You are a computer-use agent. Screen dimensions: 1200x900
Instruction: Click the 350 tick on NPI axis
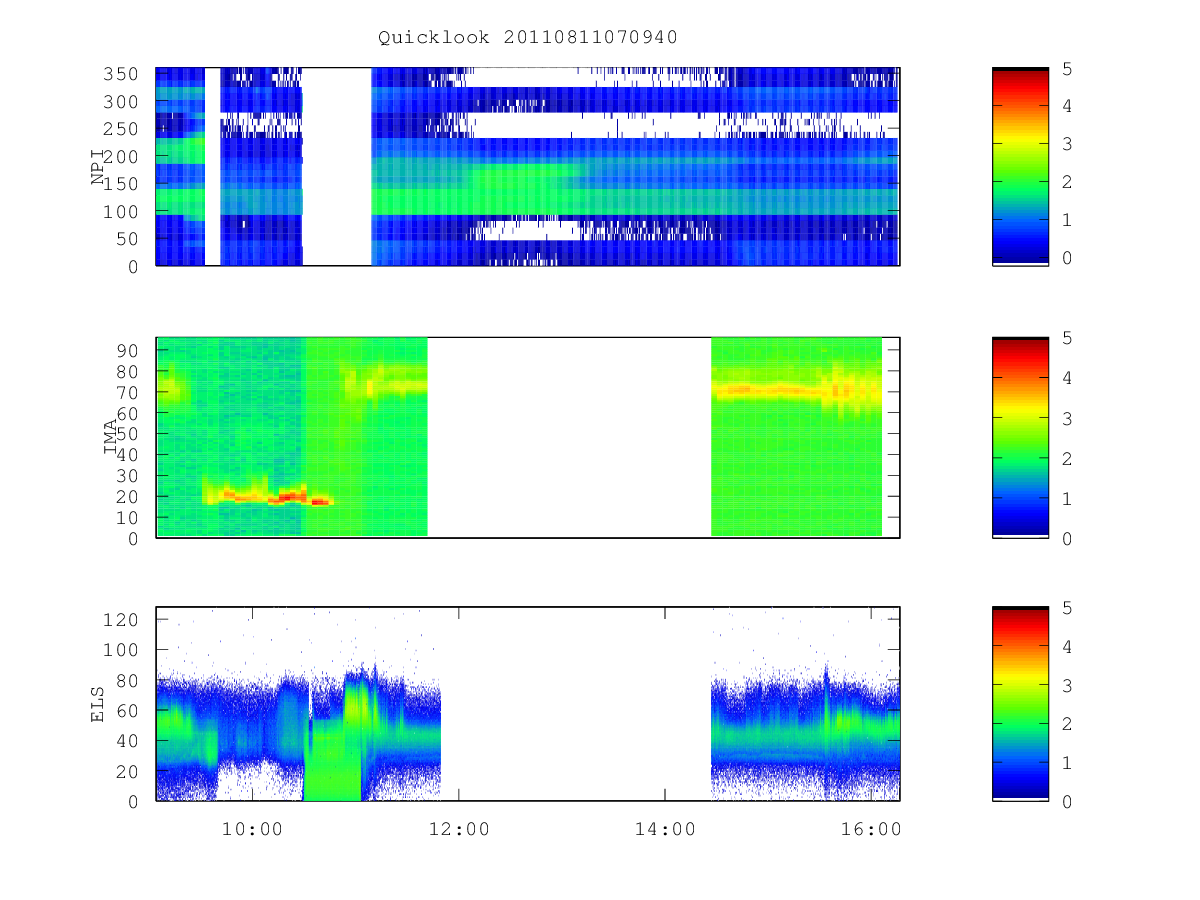click(x=123, y=74)
